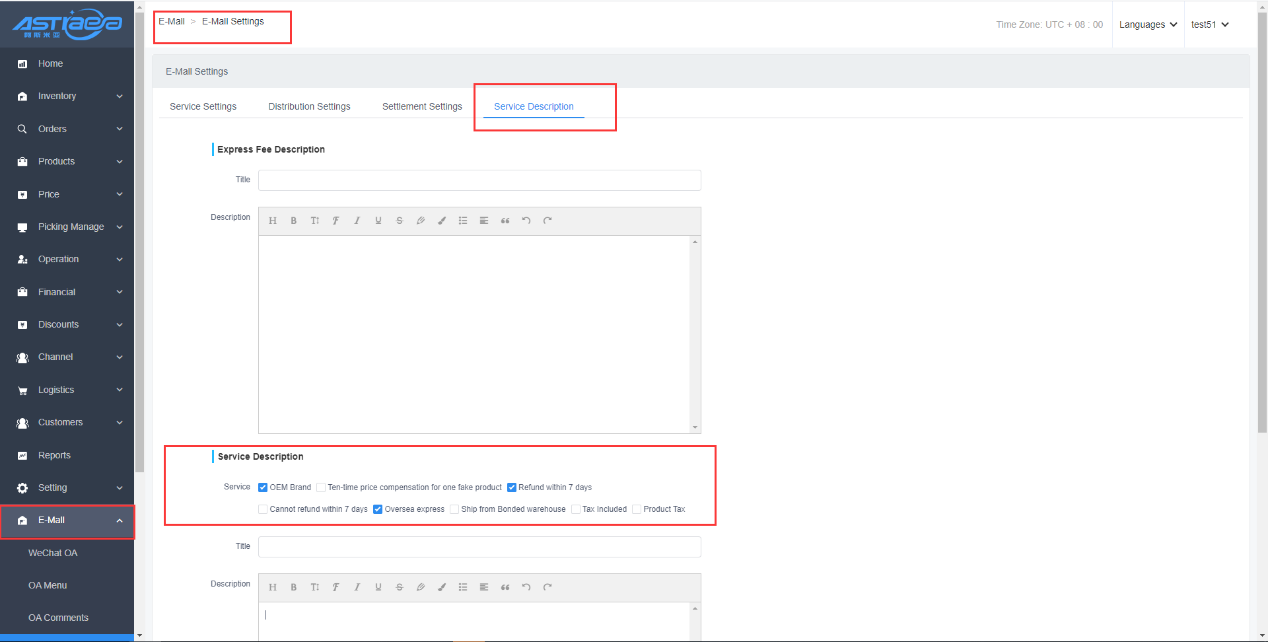1268x642 pixels.
Task: Click strikethrough icon in lower description editor toolbar
Action: click(399, 587)
